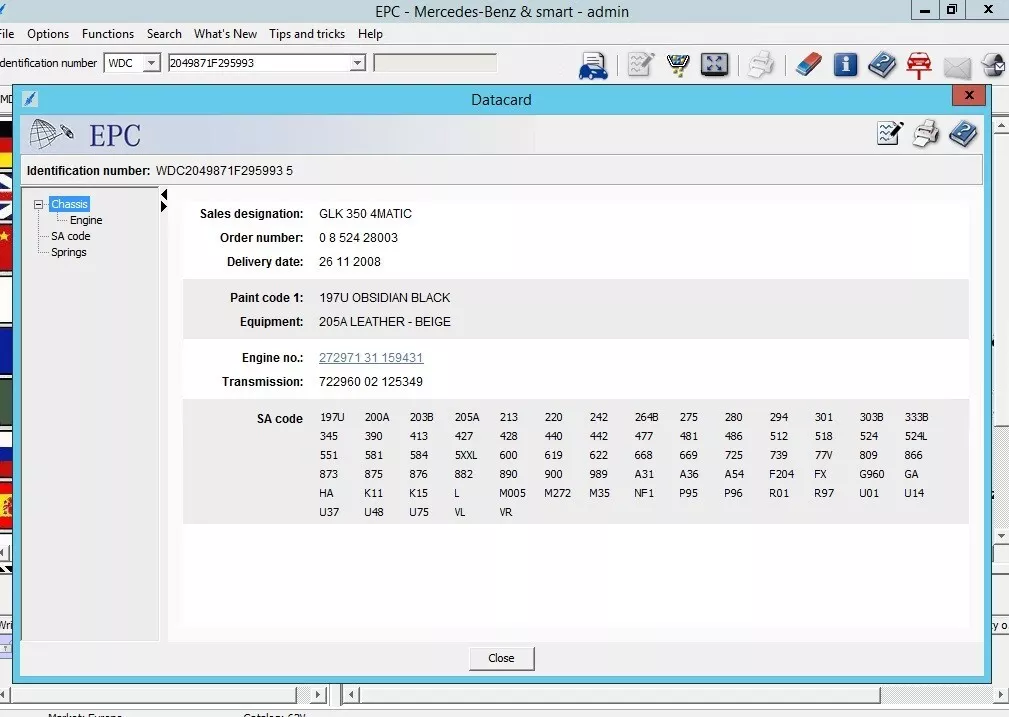1009x717 pixels.
Task: Open the blue information icon
Action: 845,64
